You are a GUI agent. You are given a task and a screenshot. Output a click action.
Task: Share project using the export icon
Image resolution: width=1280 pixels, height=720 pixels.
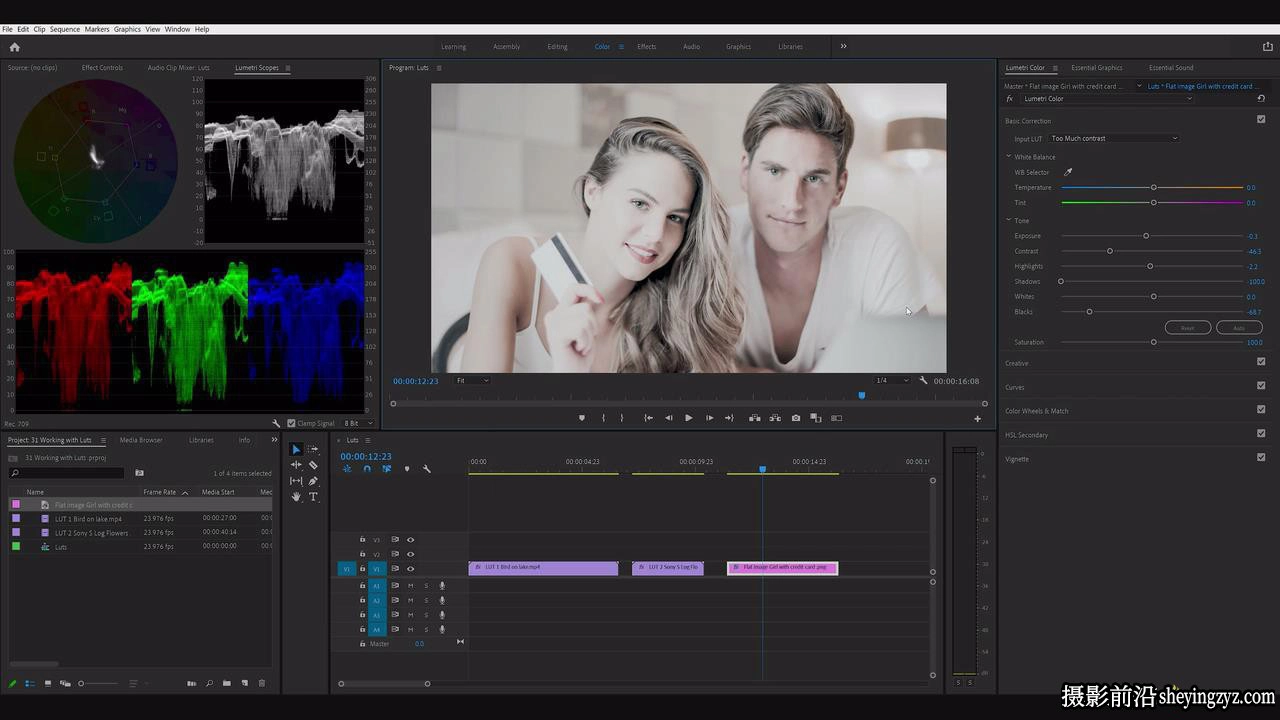tap(1268, 46)
